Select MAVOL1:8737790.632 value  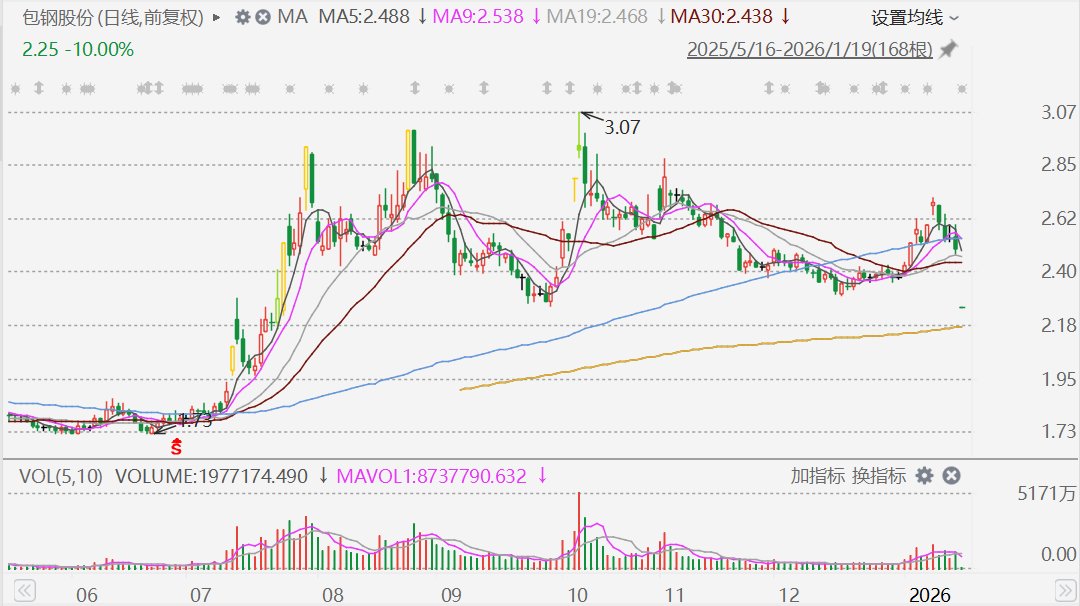point(431,476)
